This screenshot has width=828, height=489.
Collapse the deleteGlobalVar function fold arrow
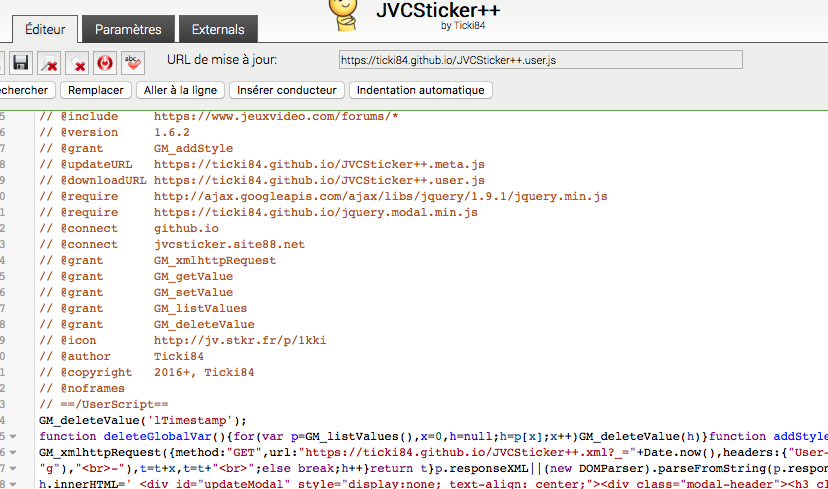pyautogui.click(x=13, y=437)
